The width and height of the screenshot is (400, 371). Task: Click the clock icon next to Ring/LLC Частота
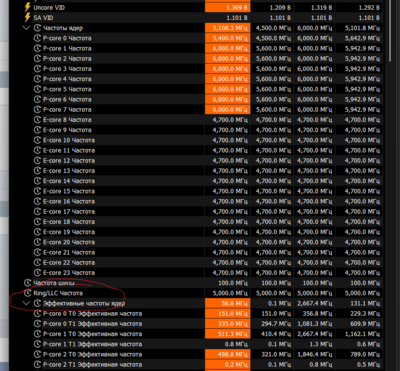click(28, 293)
